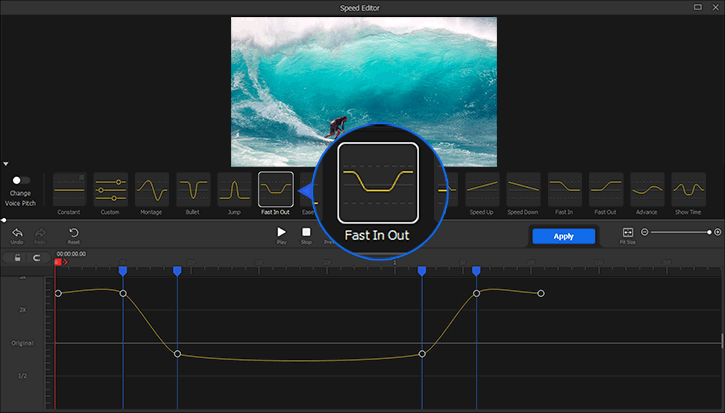Click the Fit Size icon
725x413 pixels.
click(627, 232)
